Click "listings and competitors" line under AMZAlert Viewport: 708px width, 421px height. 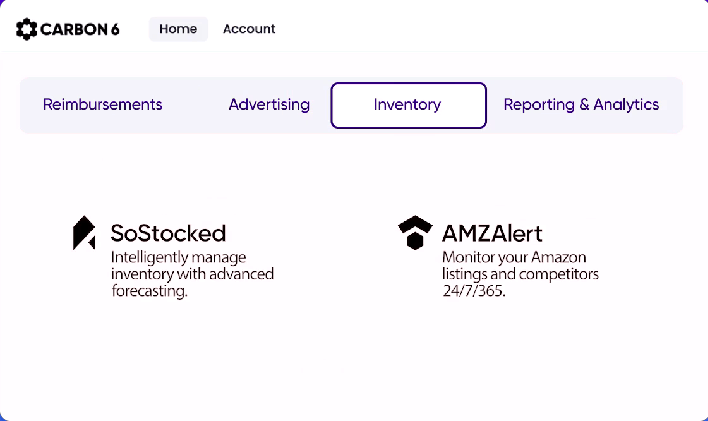520,273
